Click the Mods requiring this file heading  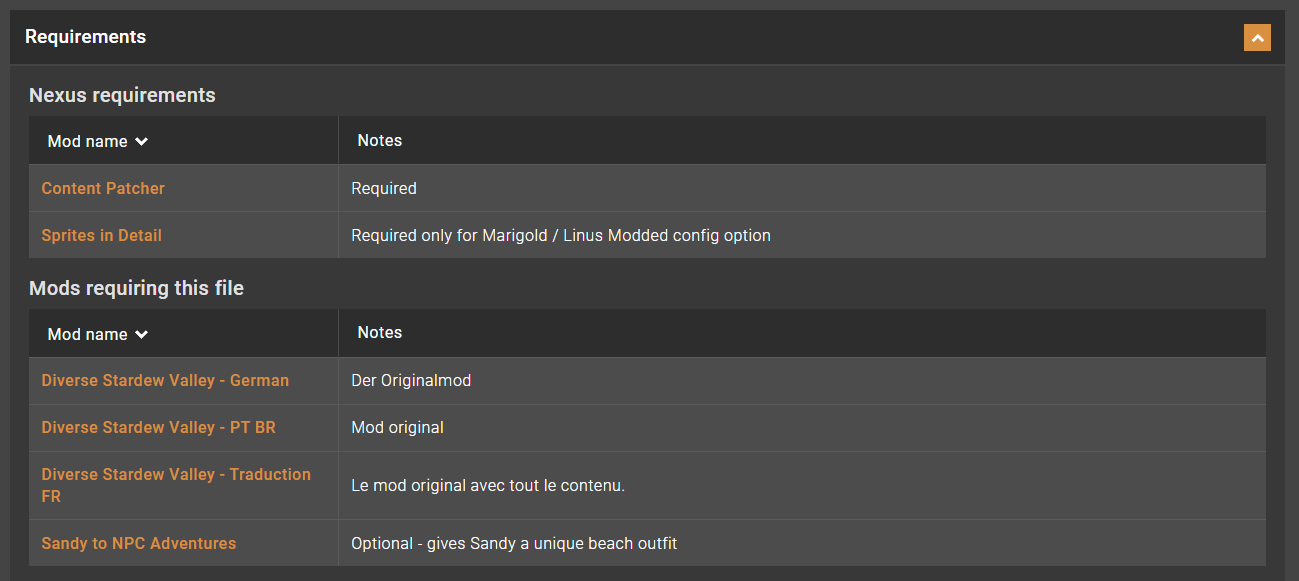click(x=136, y=288)
